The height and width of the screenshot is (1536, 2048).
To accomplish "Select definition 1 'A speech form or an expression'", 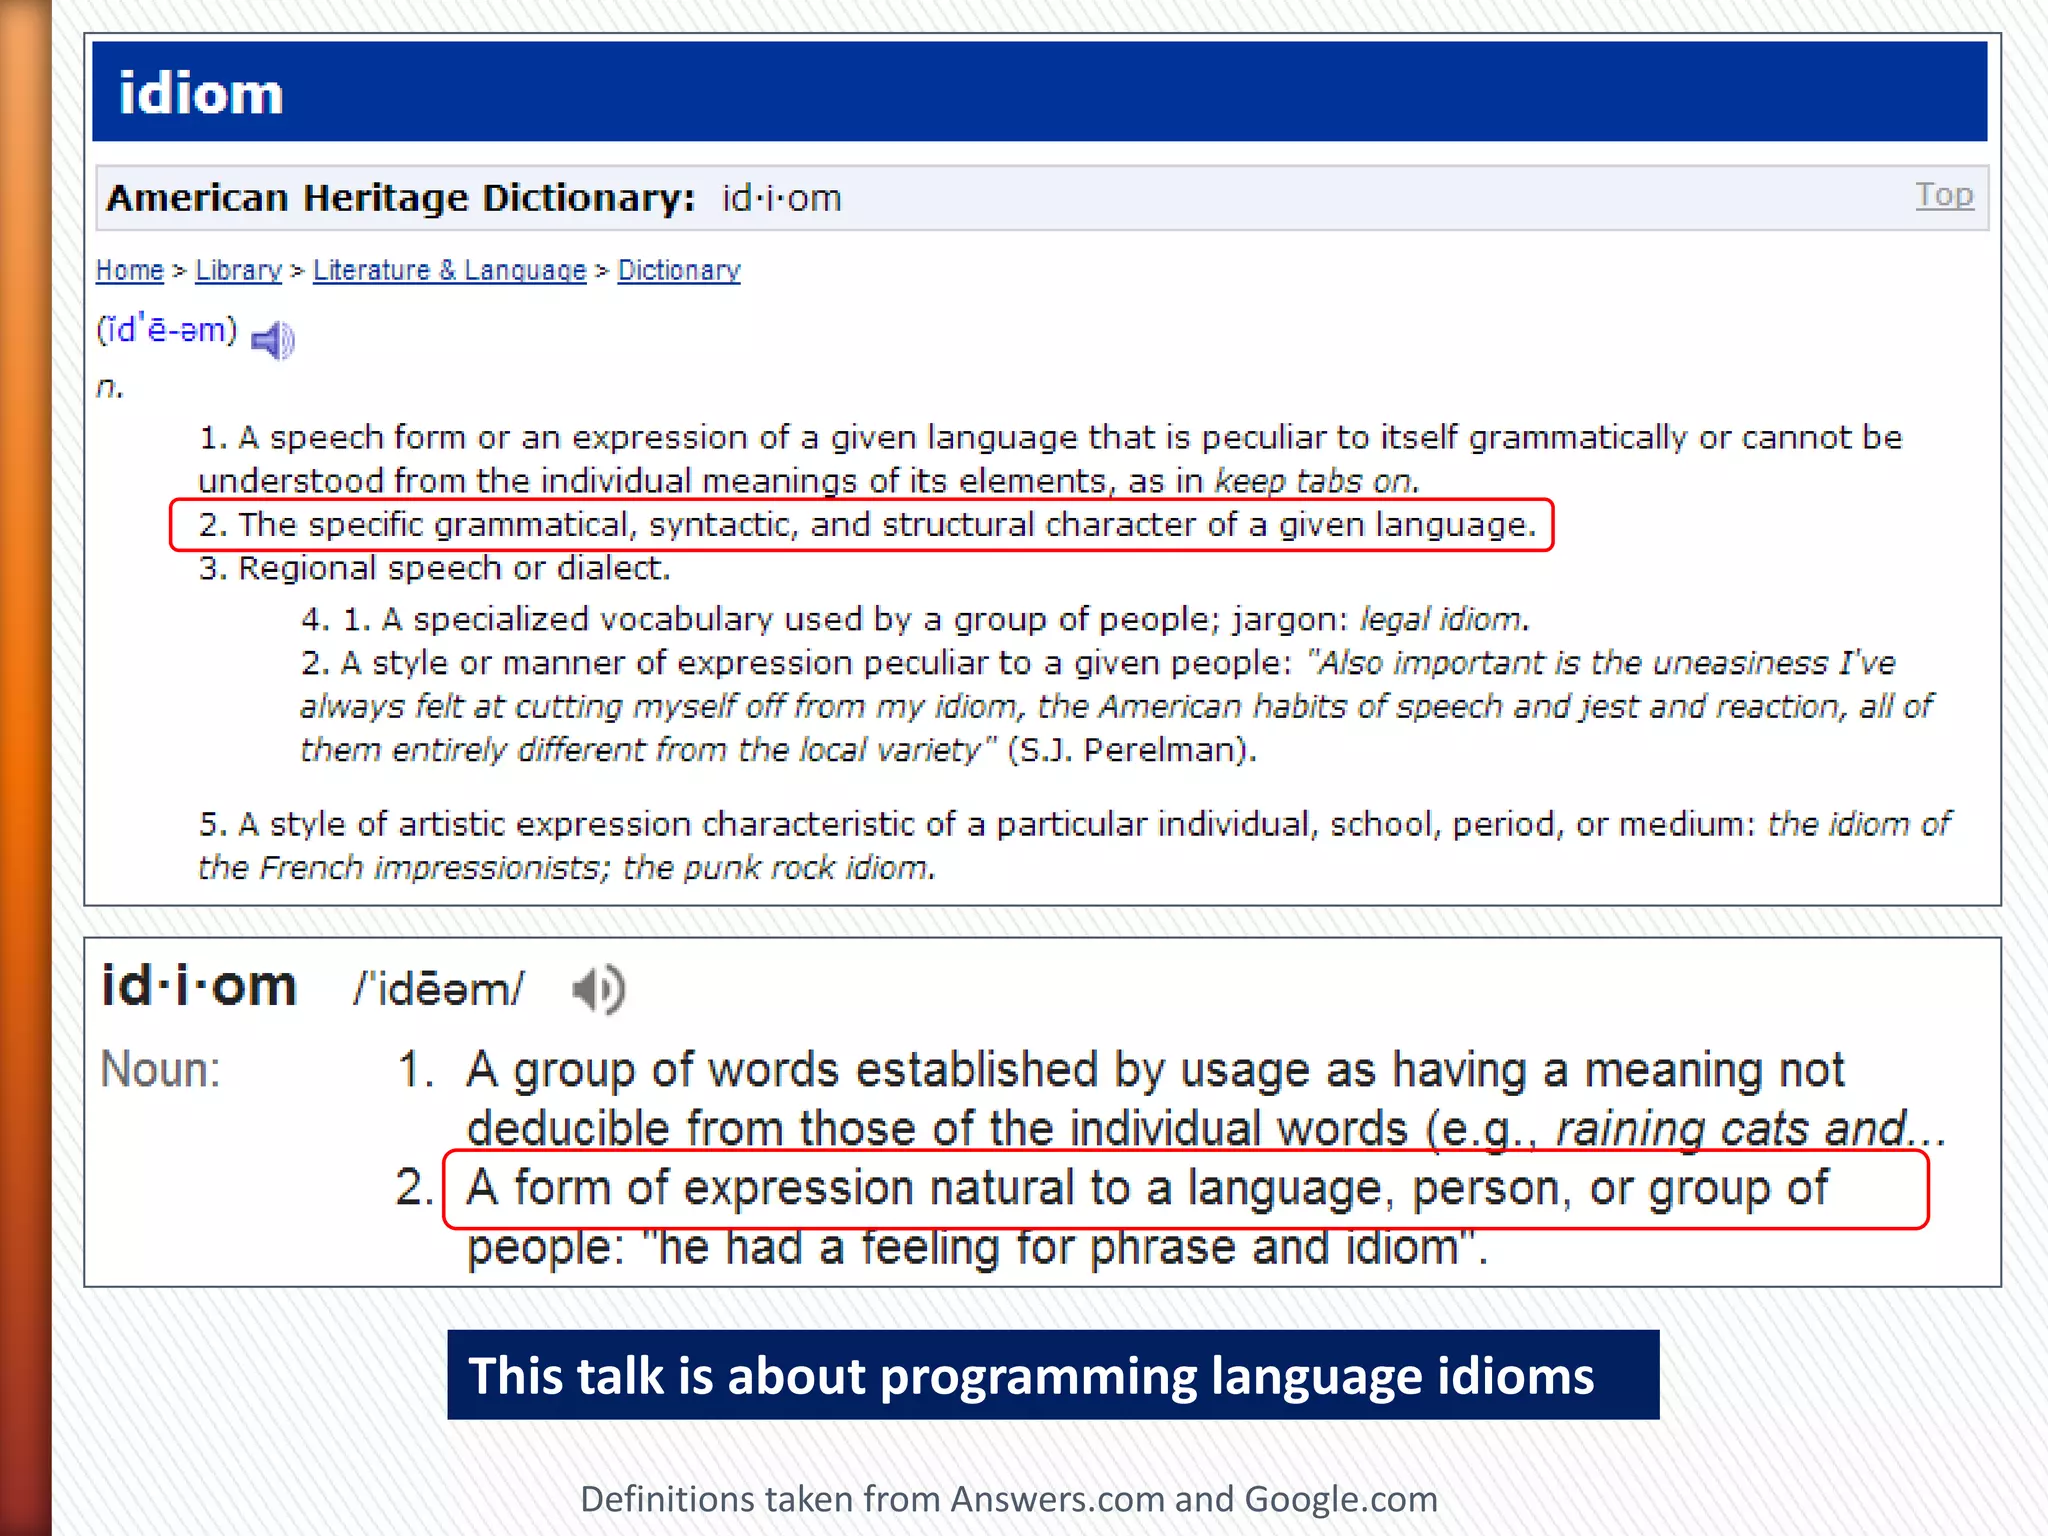I will 1050,459.
